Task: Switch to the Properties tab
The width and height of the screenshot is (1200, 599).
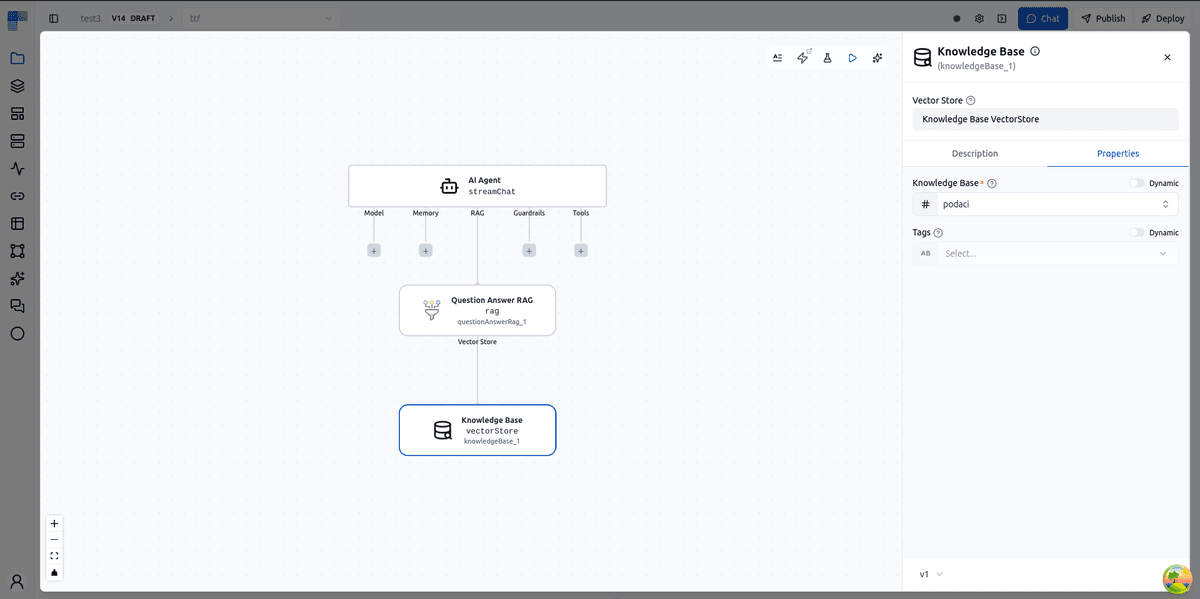Action: (x=1118, y=154)
